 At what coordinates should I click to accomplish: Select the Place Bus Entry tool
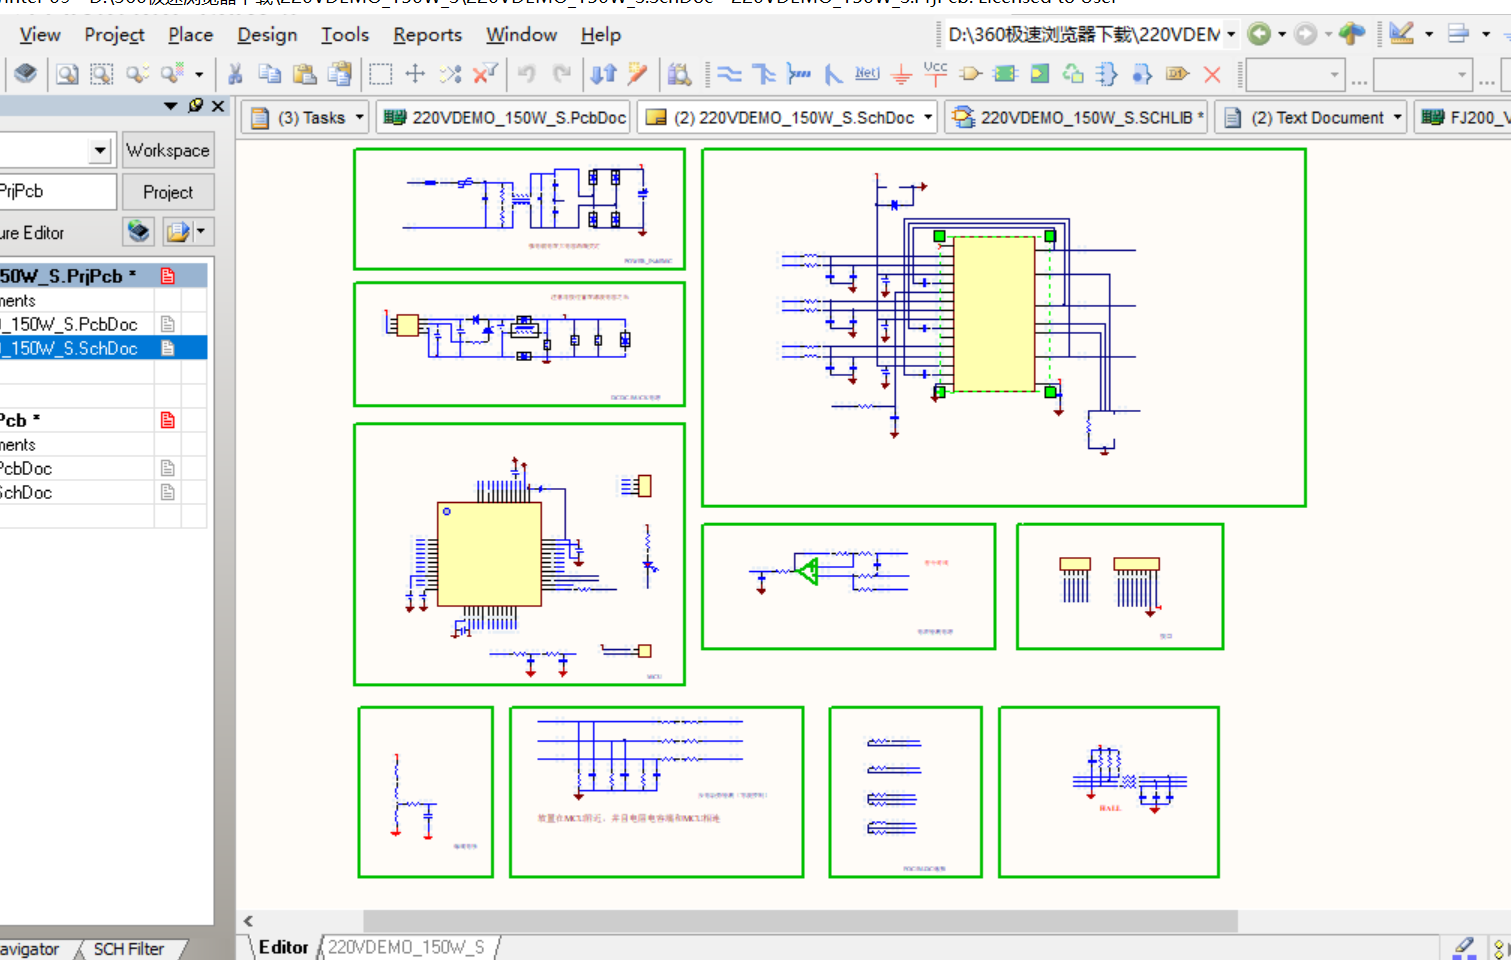[x=832, y=73]
